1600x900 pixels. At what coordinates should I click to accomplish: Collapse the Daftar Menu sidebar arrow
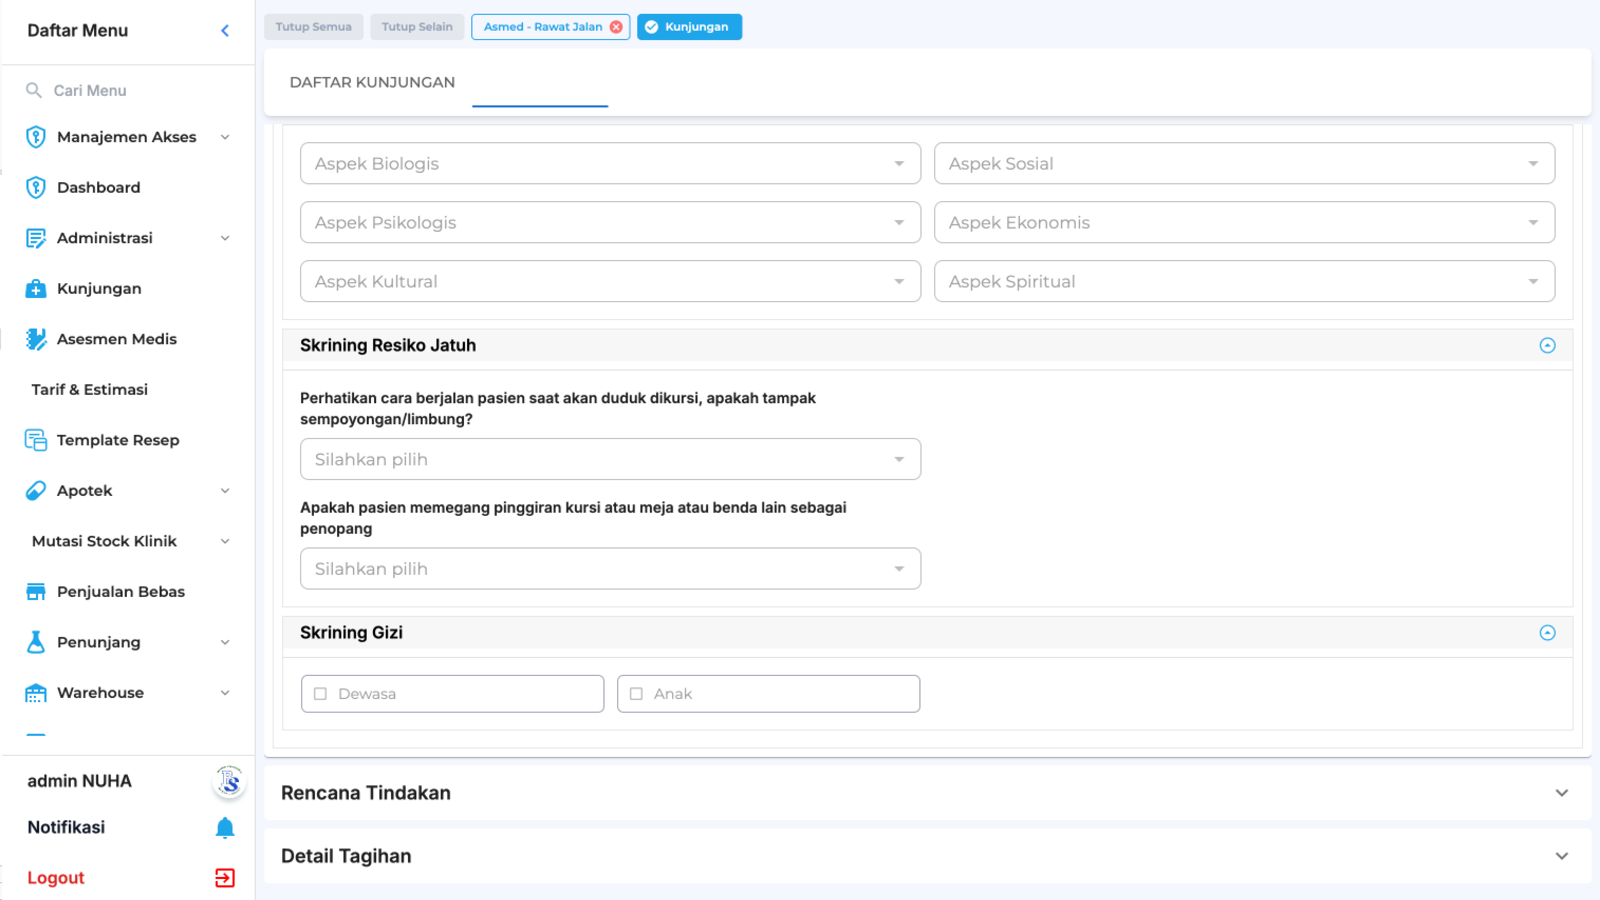coord(225,31)
